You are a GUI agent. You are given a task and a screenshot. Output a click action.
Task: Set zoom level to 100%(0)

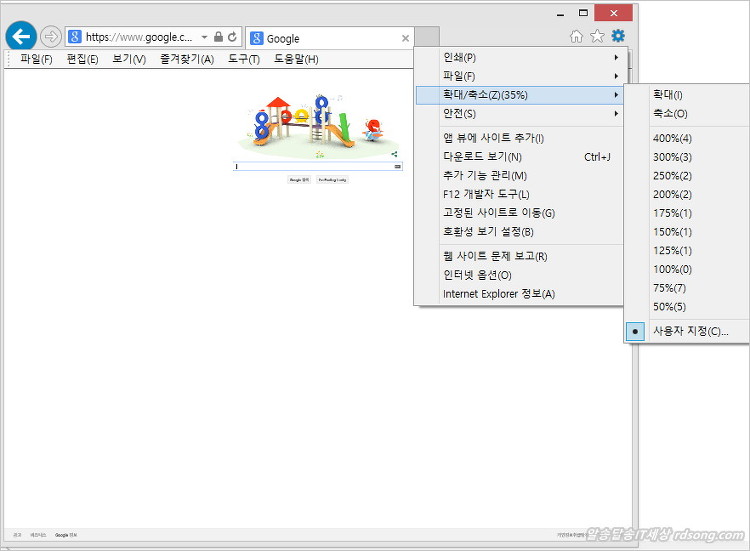point(672,269)
